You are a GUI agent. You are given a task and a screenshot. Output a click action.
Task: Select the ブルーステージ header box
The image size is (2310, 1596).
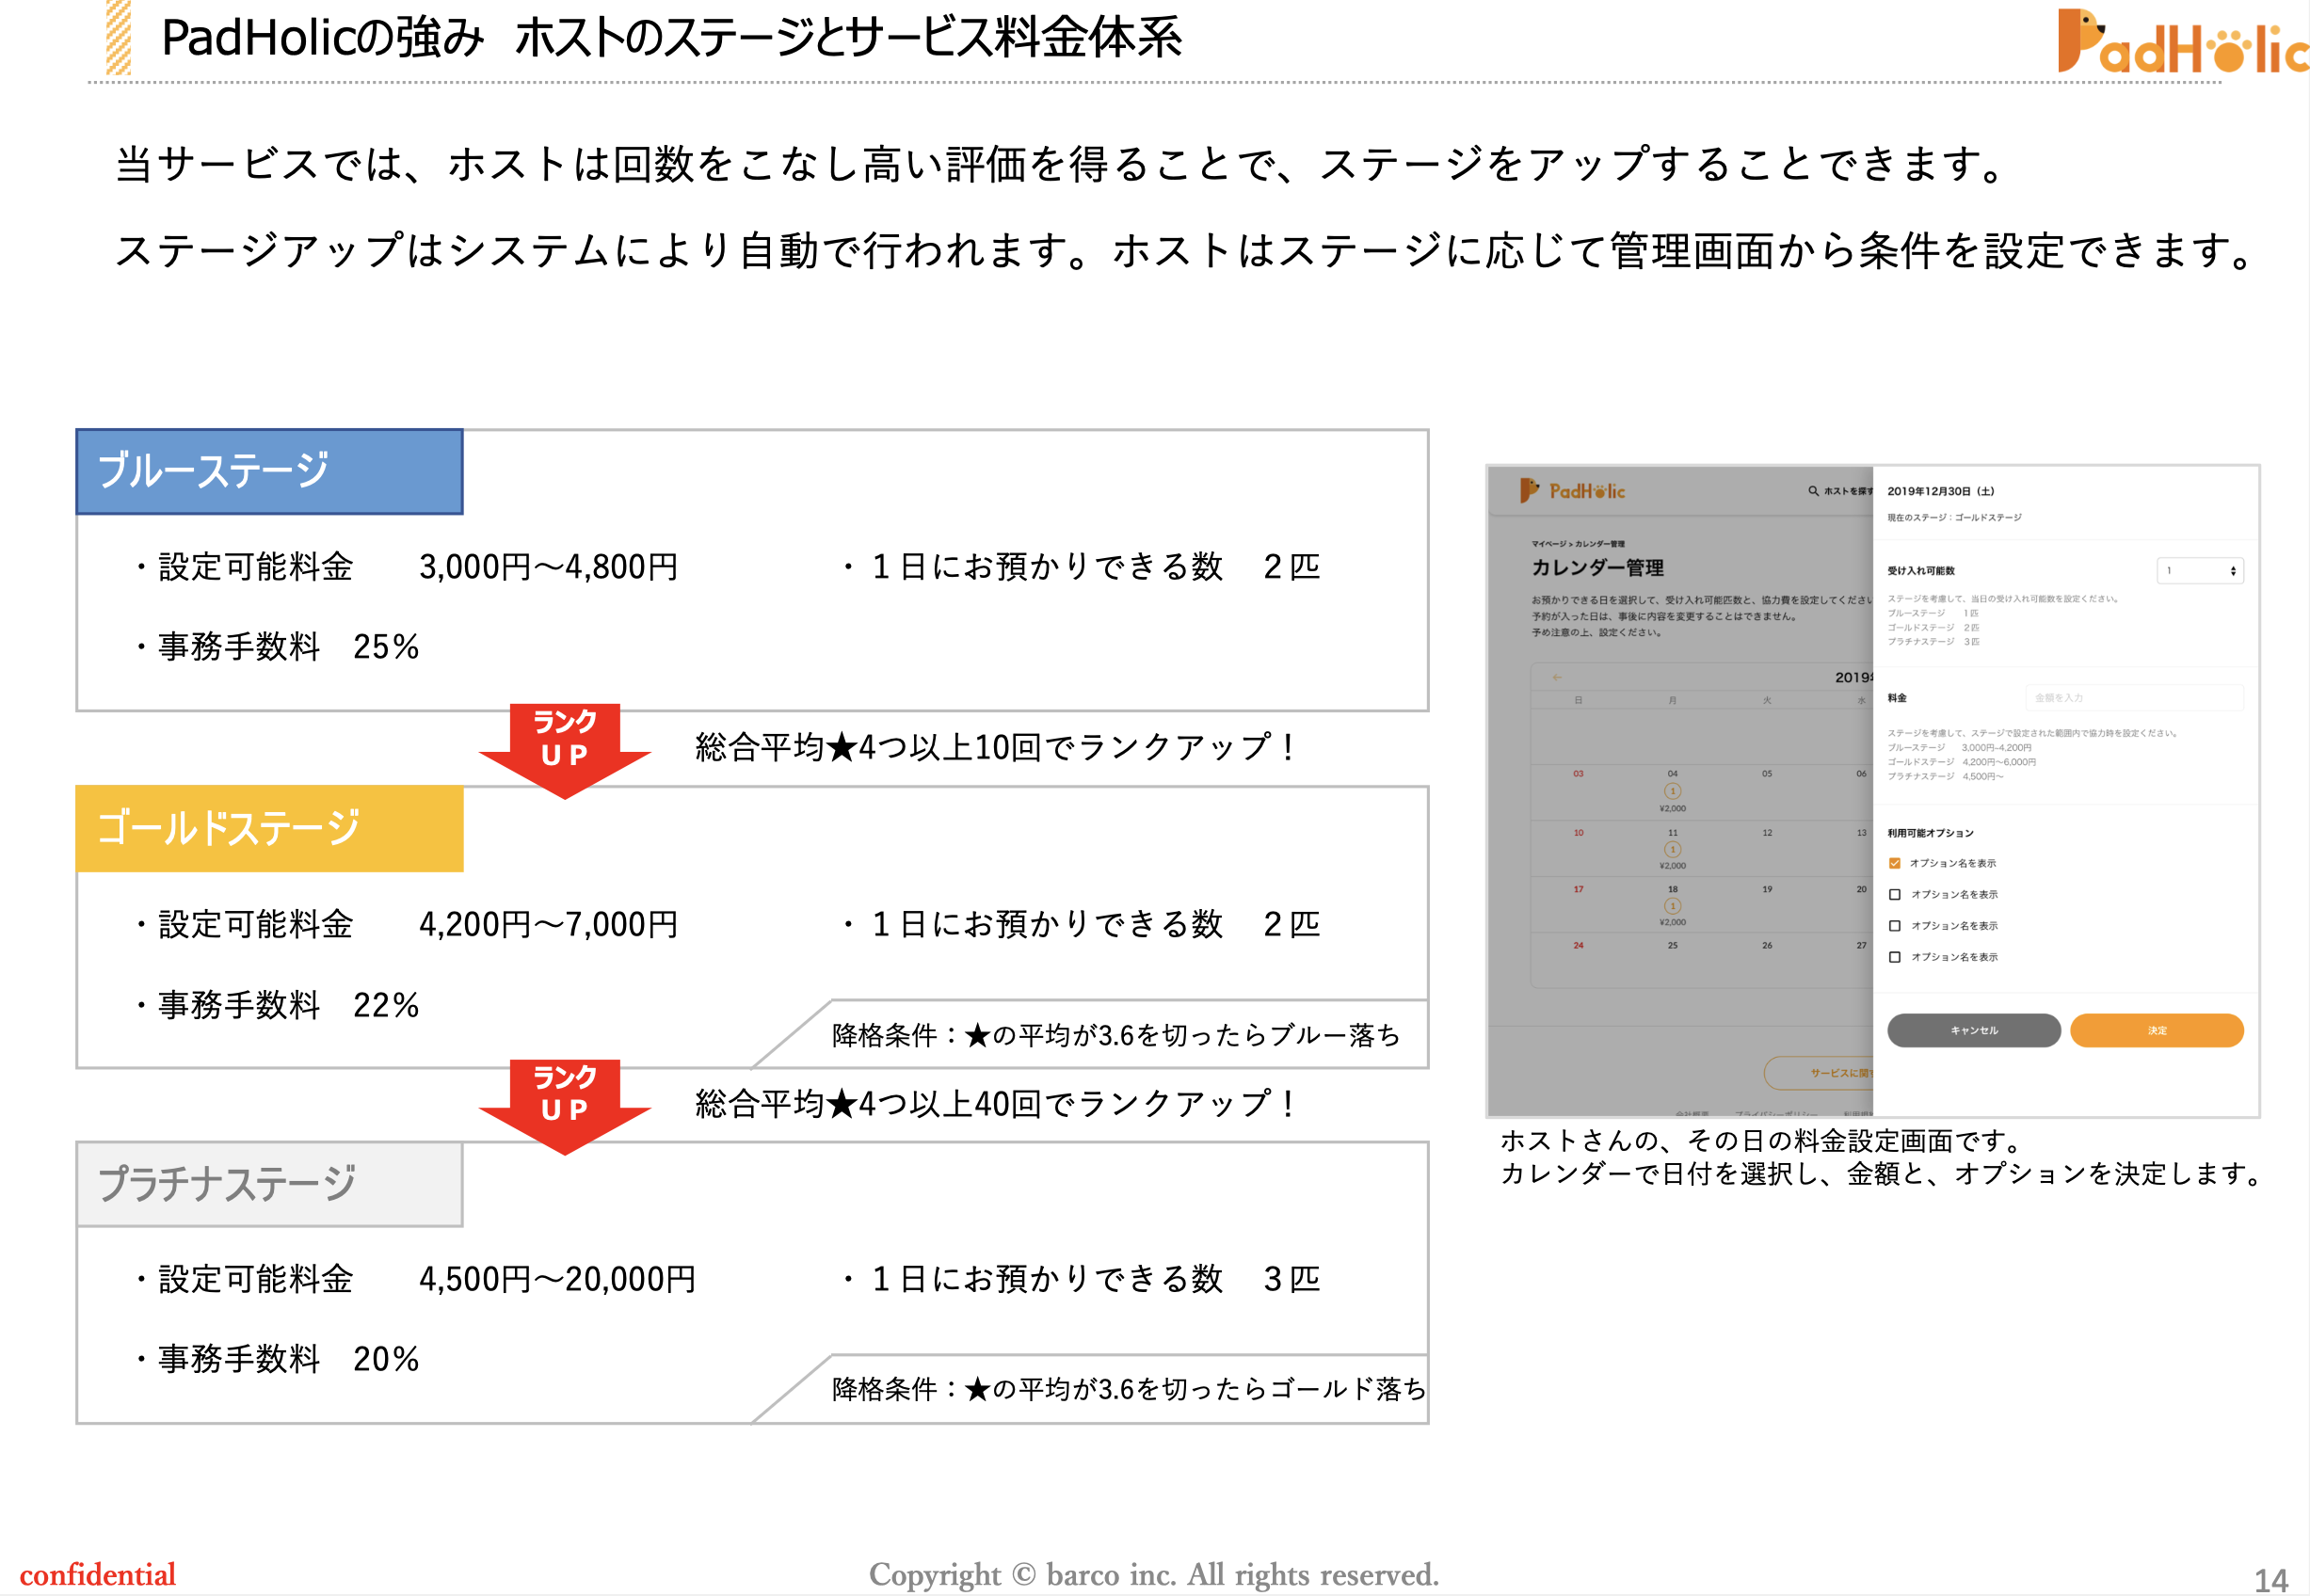click(269, 472)
